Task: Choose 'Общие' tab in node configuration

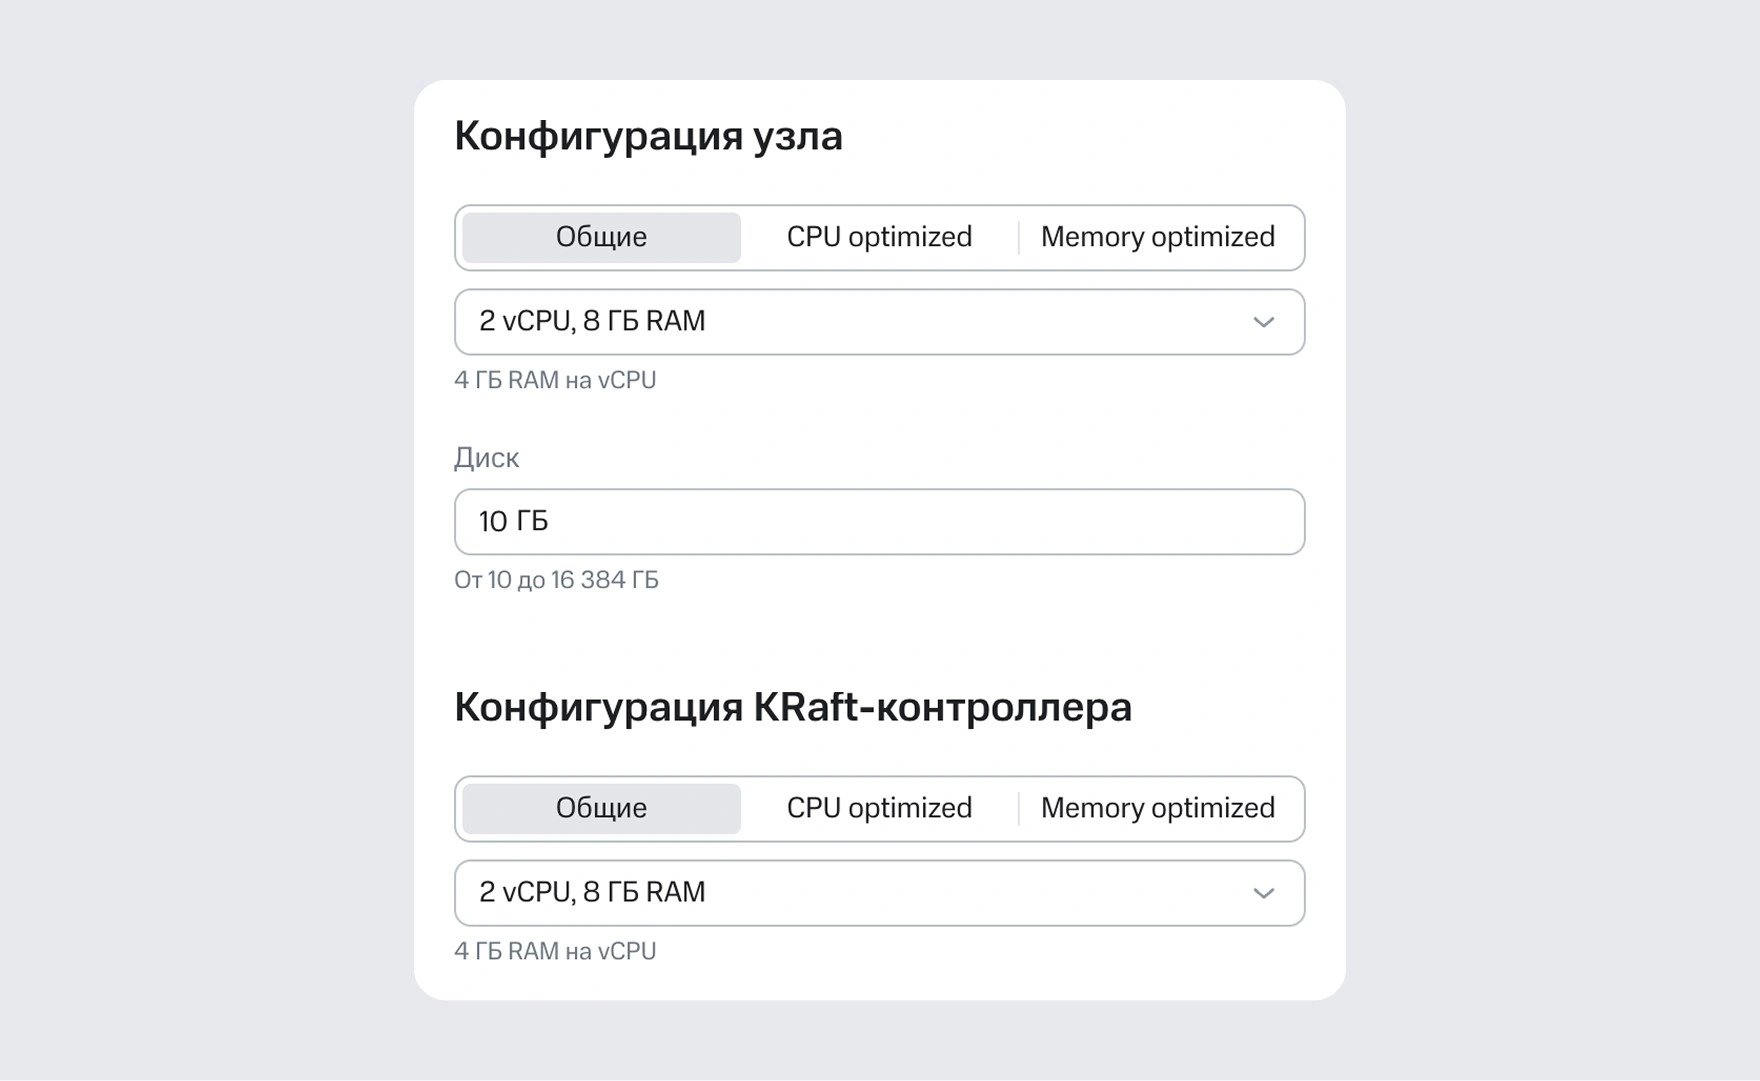Action: pos(599,237)
